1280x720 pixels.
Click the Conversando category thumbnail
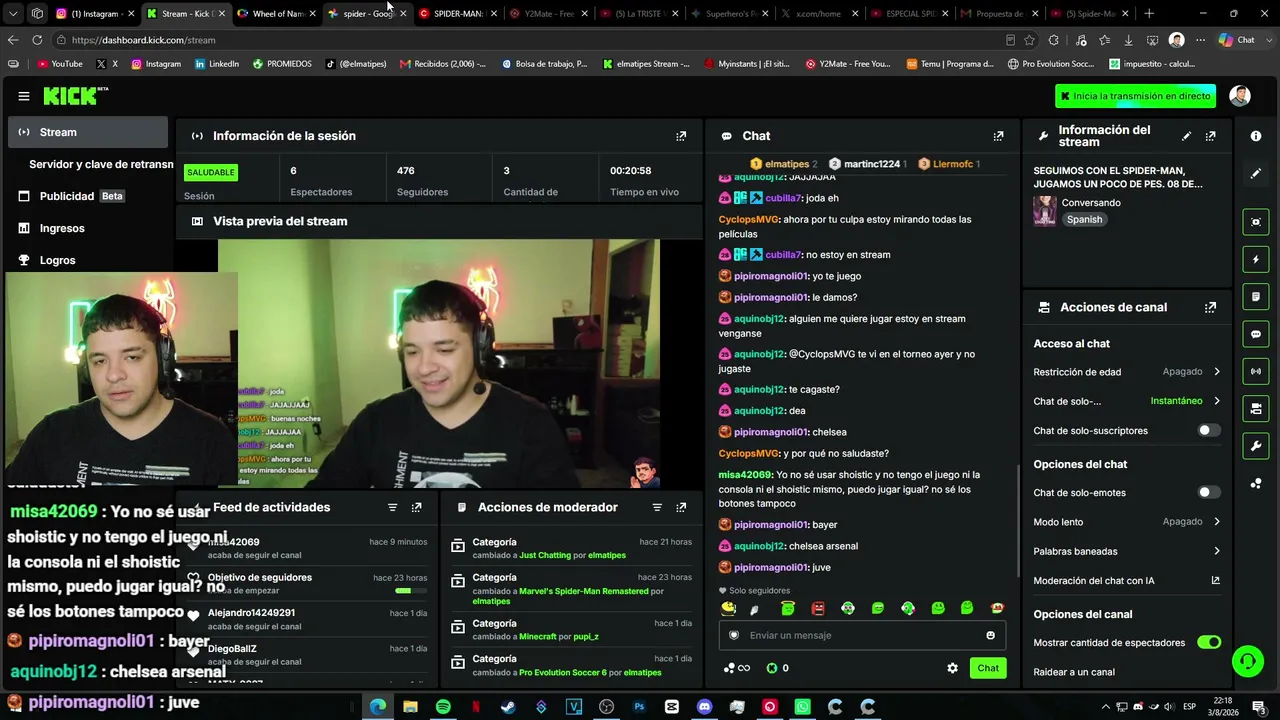pyautogui.click(x=1045, y=210)
